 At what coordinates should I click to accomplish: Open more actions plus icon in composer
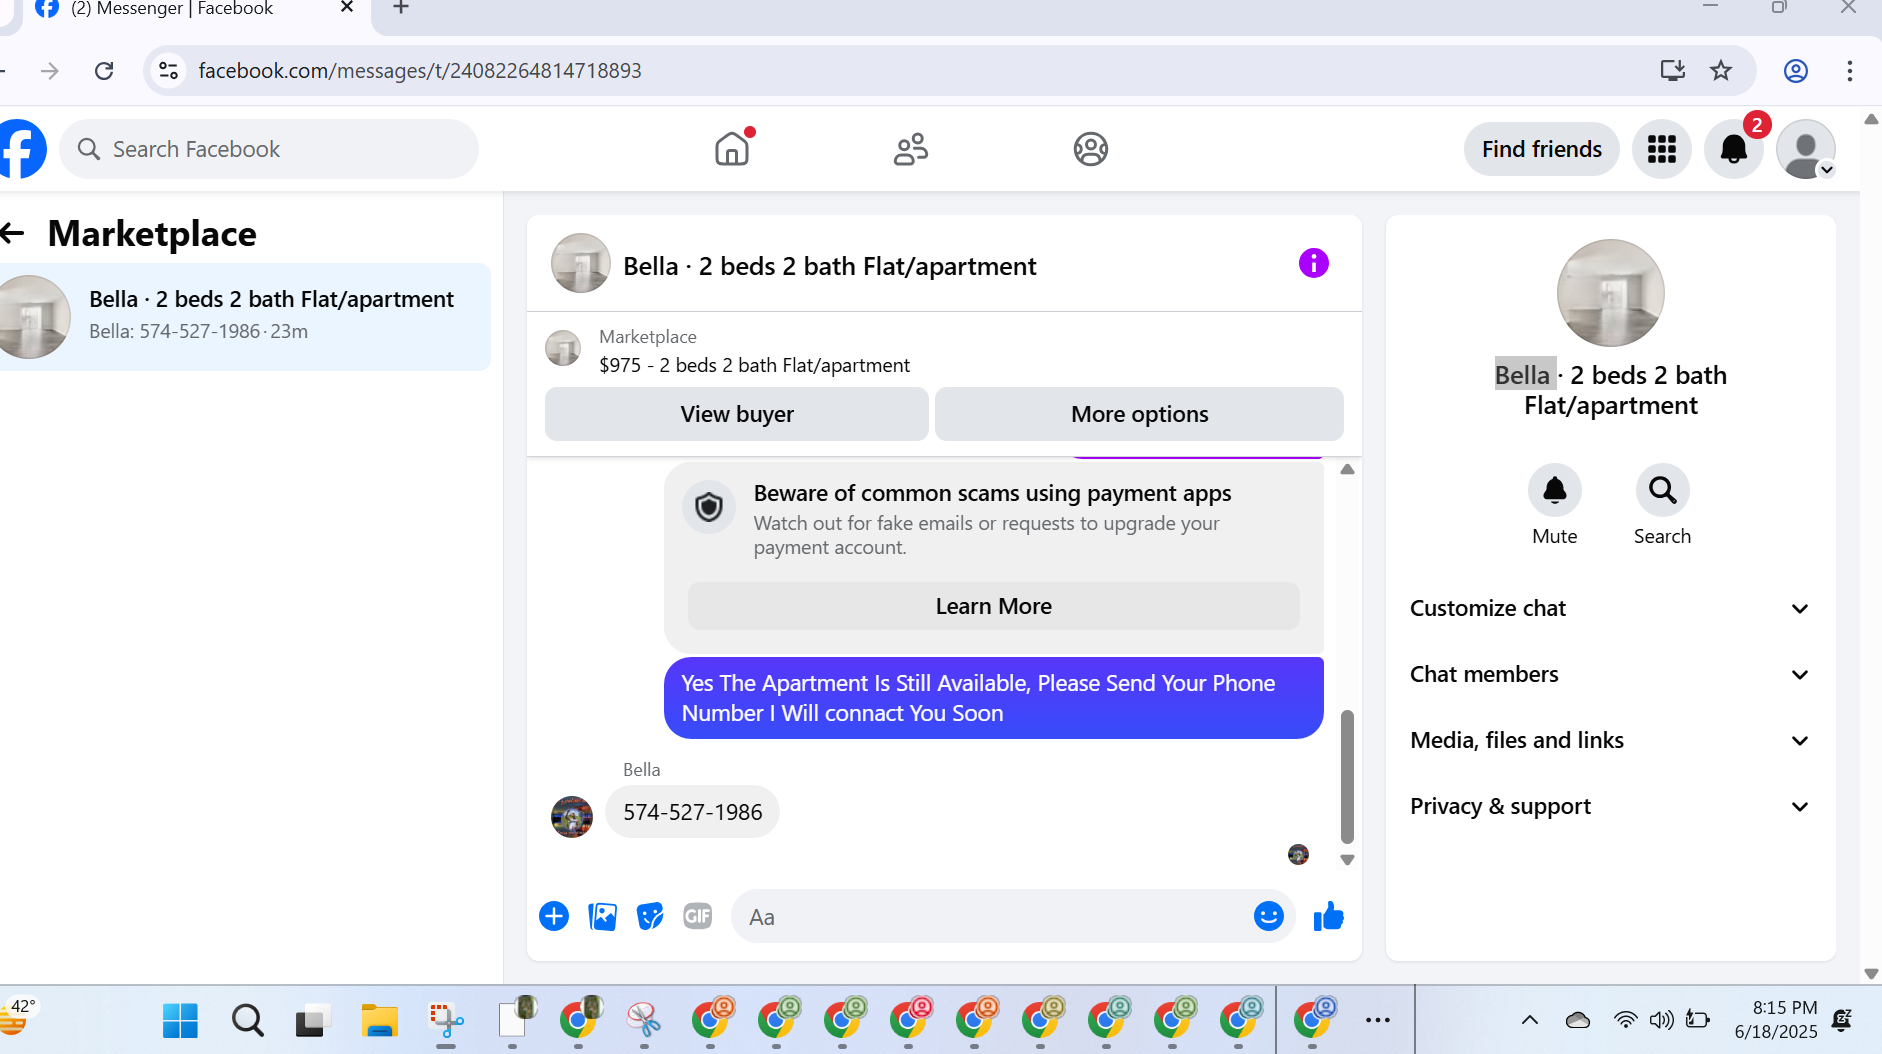(554, 916)
